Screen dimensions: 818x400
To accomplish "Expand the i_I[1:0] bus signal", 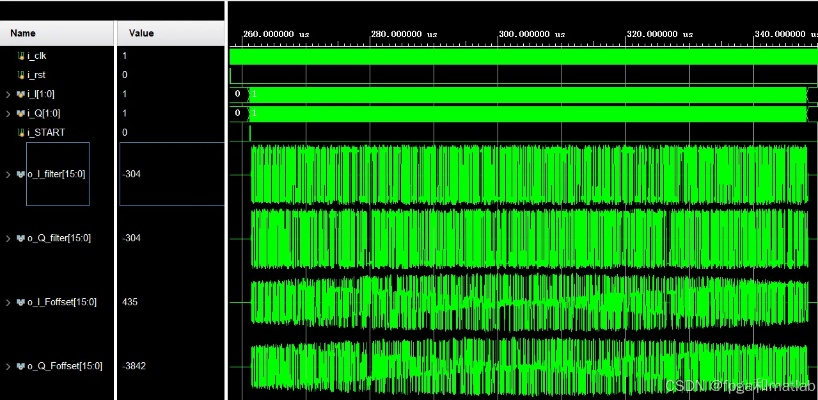I will tap(8, 94).
